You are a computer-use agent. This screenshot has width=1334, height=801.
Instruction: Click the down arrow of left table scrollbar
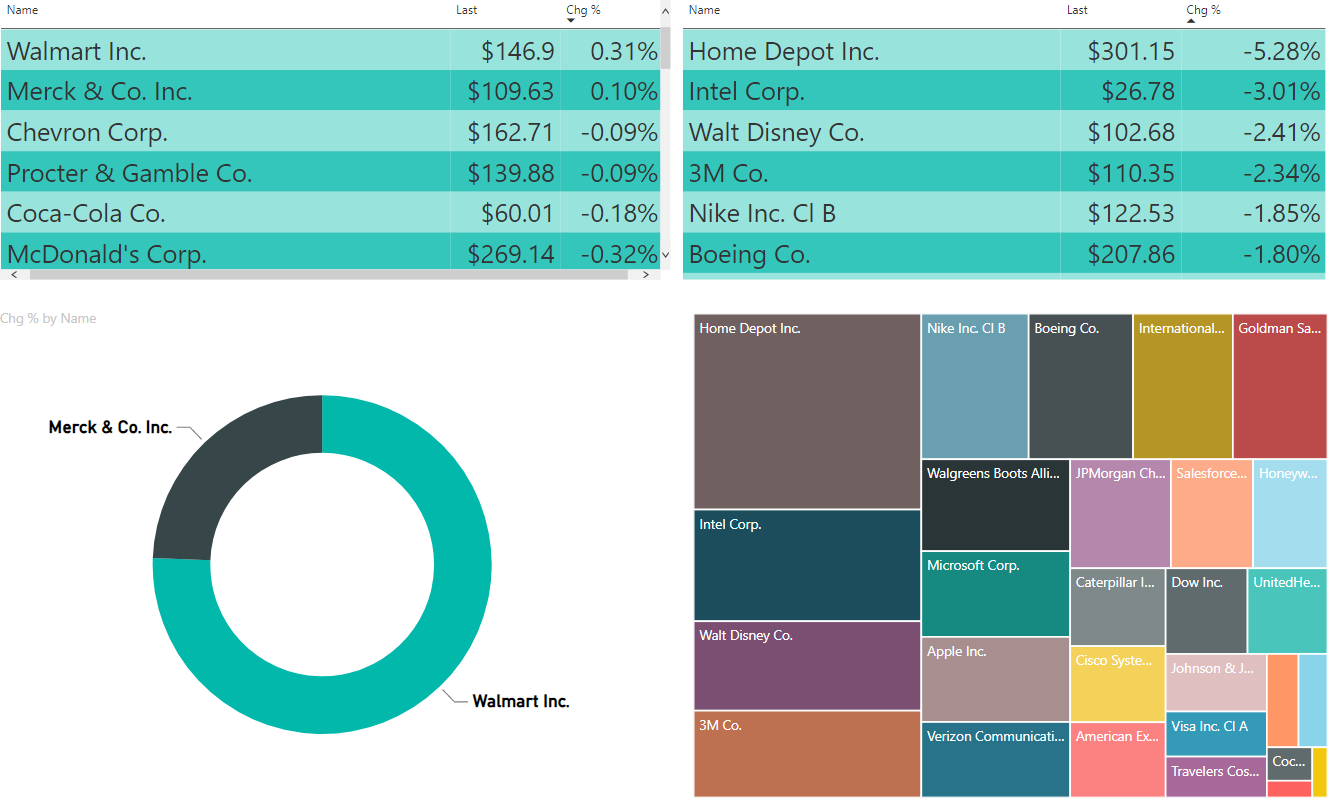coord(665,256)
